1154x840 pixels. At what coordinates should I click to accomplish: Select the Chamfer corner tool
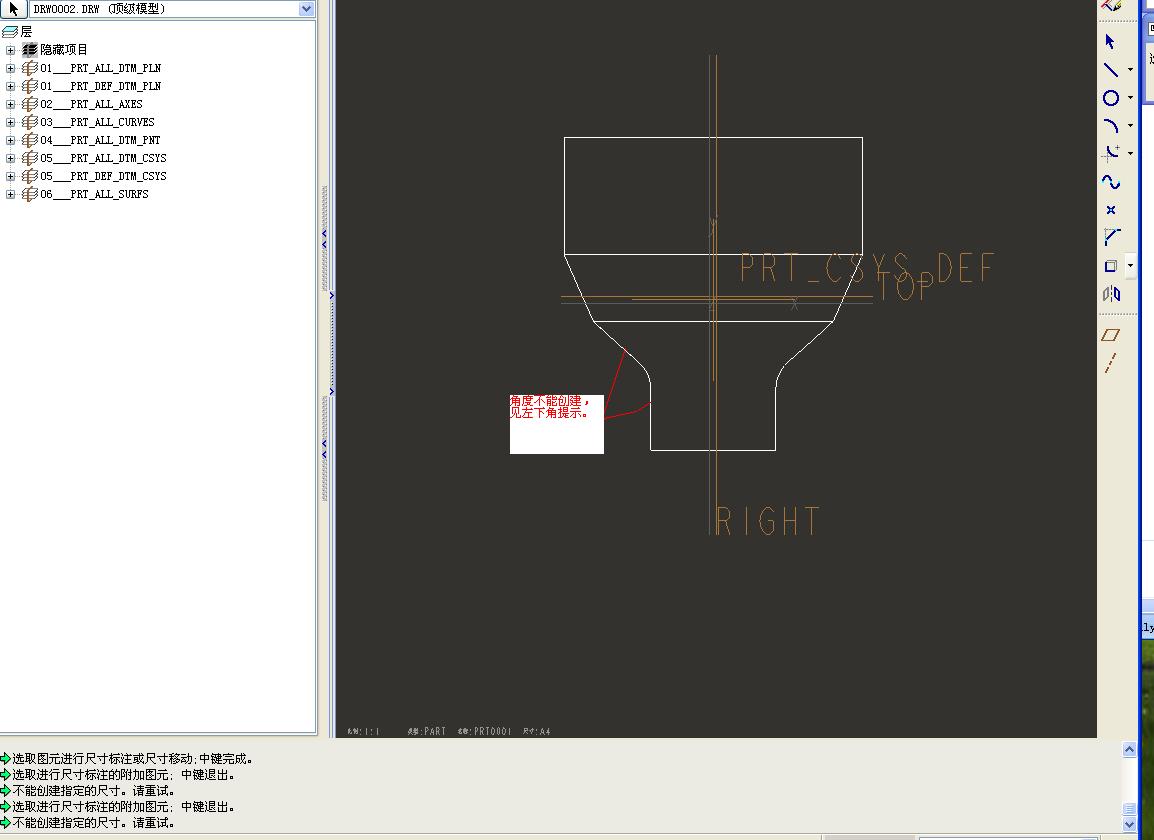(1111, 237)
